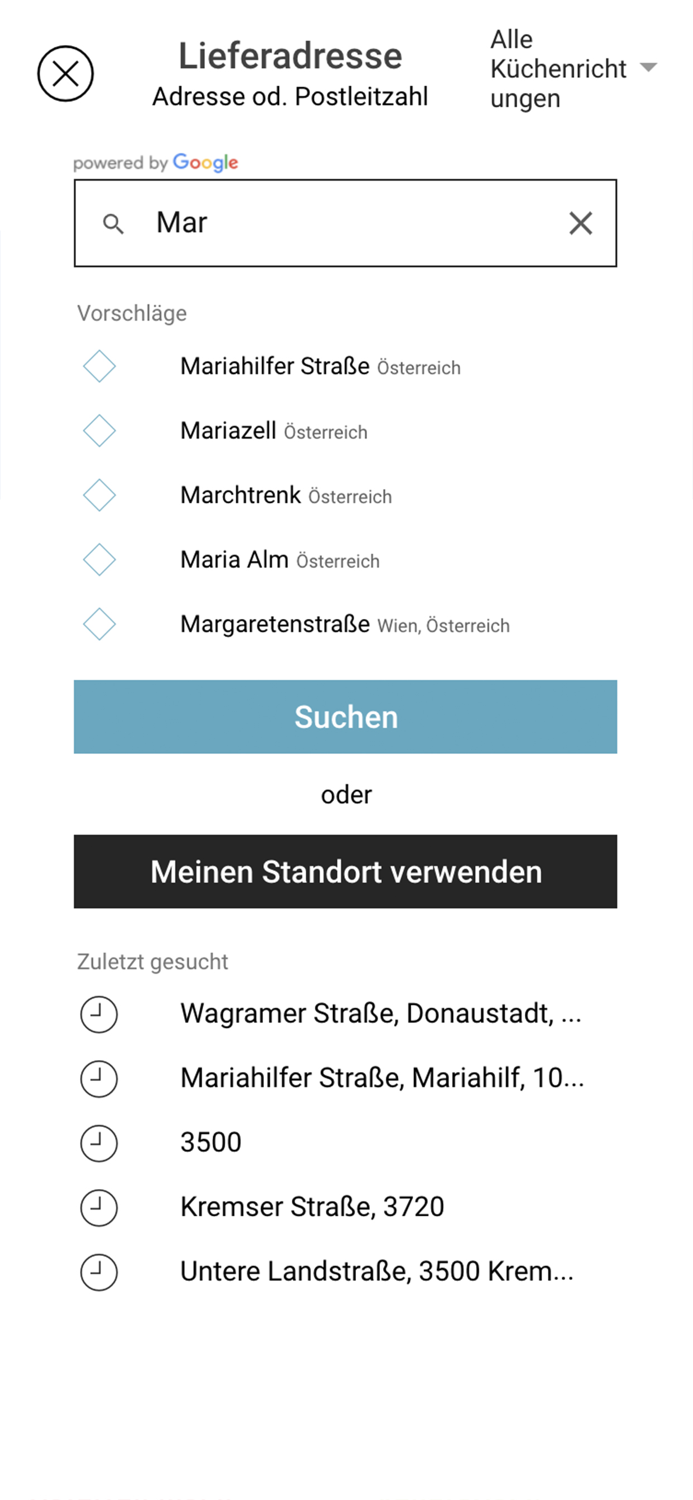
Task: Close the Lieferadresse screen with X icon
Action: pos(65,74)
